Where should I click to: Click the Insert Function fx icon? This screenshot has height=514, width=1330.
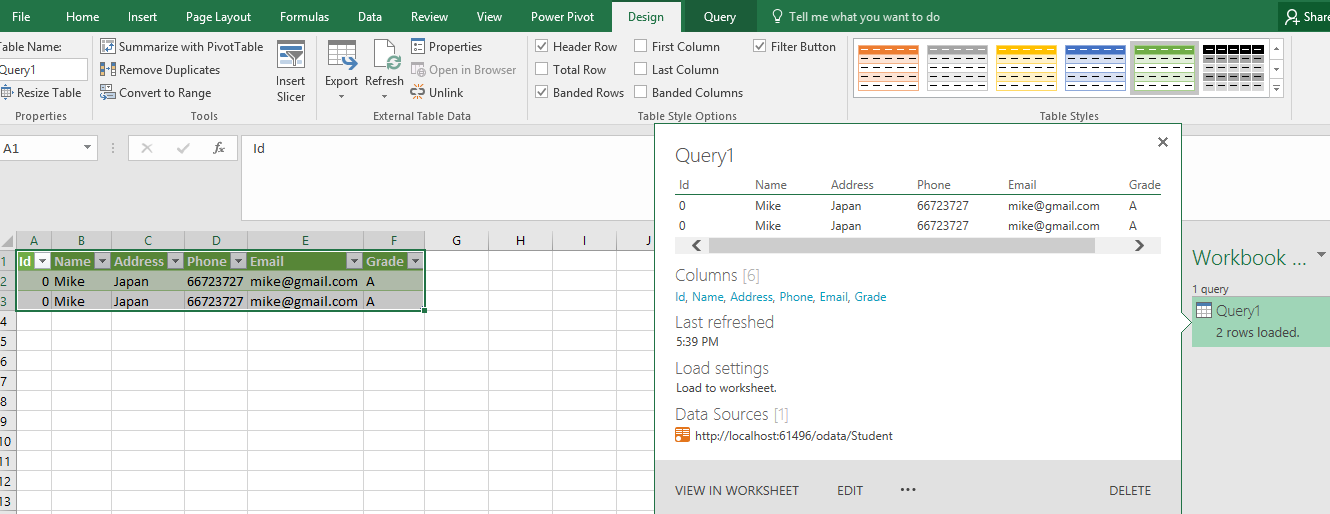219,148
